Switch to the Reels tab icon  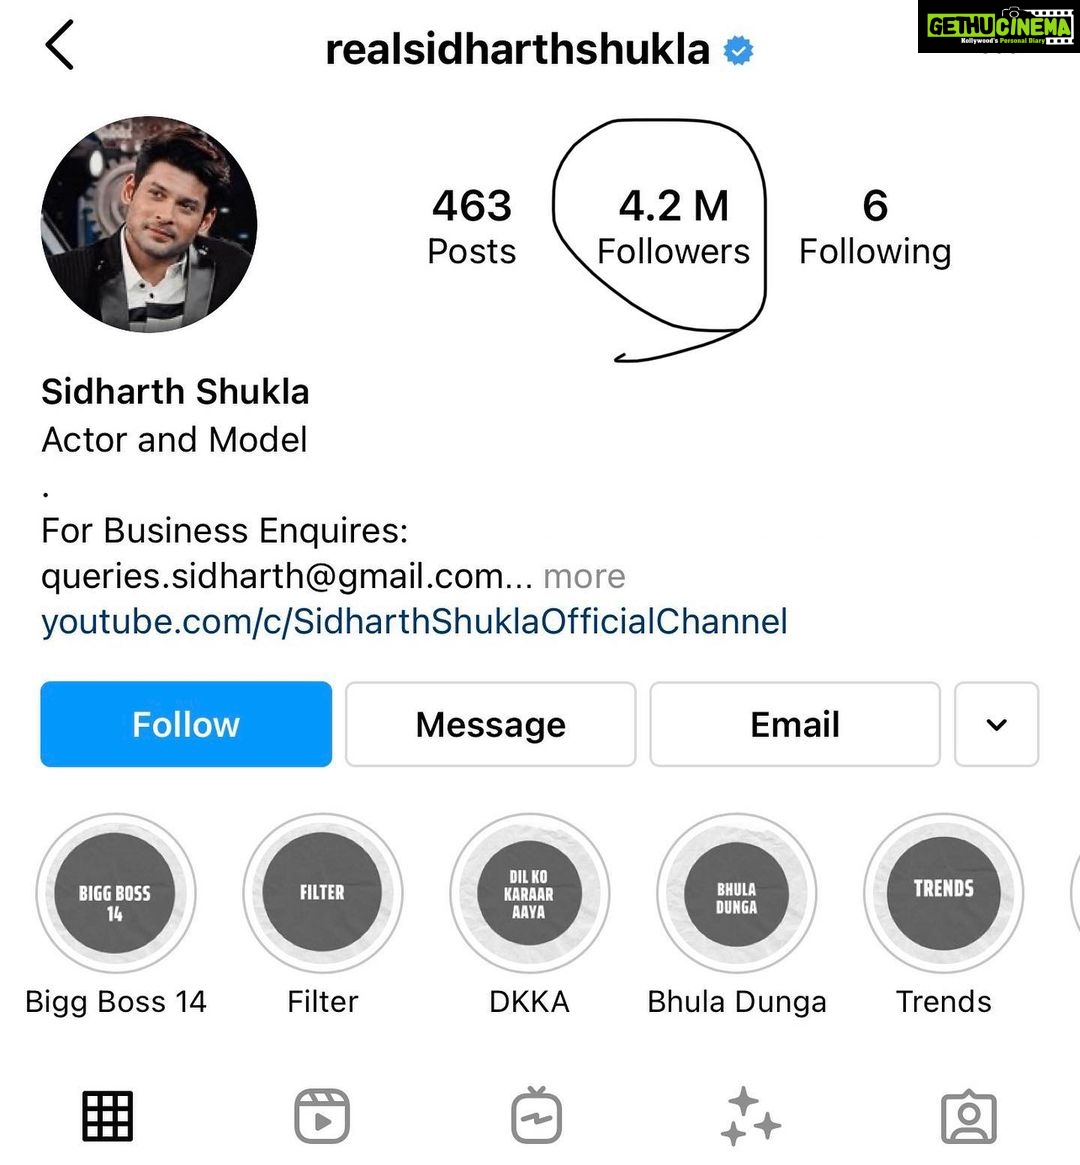coord(322,1116)
